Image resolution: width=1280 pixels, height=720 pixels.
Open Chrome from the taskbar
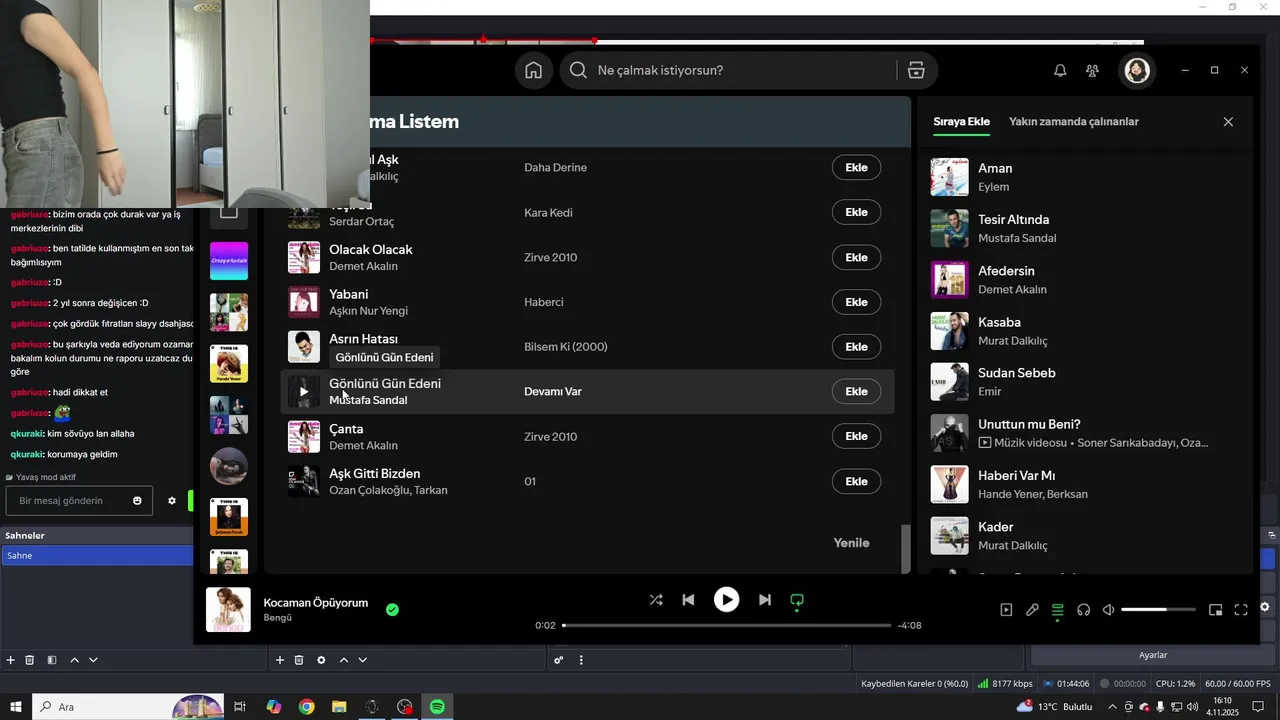(x=306, y=707)
